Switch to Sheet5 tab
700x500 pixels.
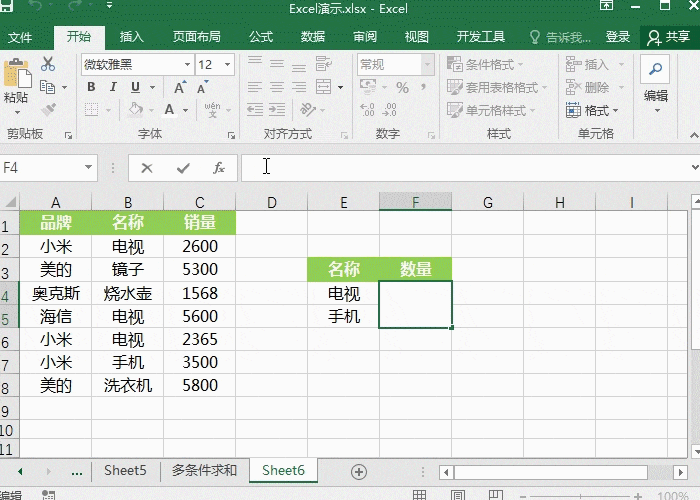click(x=125, y=471)
